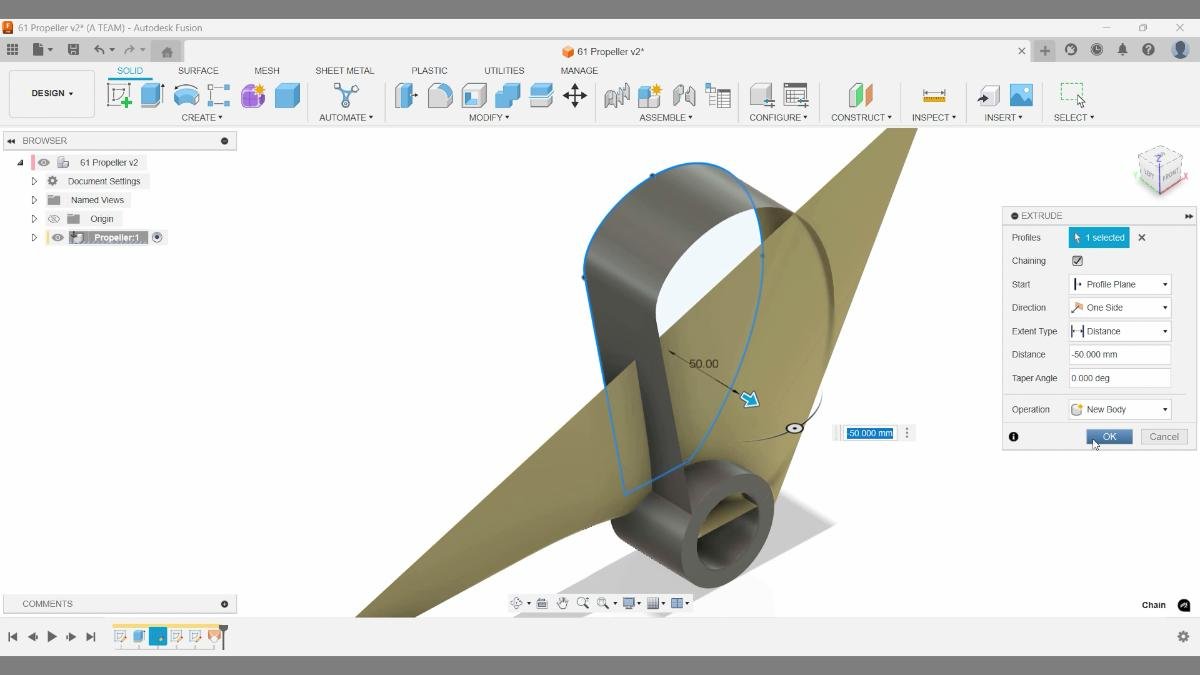This screenshot has width=1200, height=675.
Task: Toggle the Chaining checkbox in Extrude dialog
Action: [x=1077, y=260]
